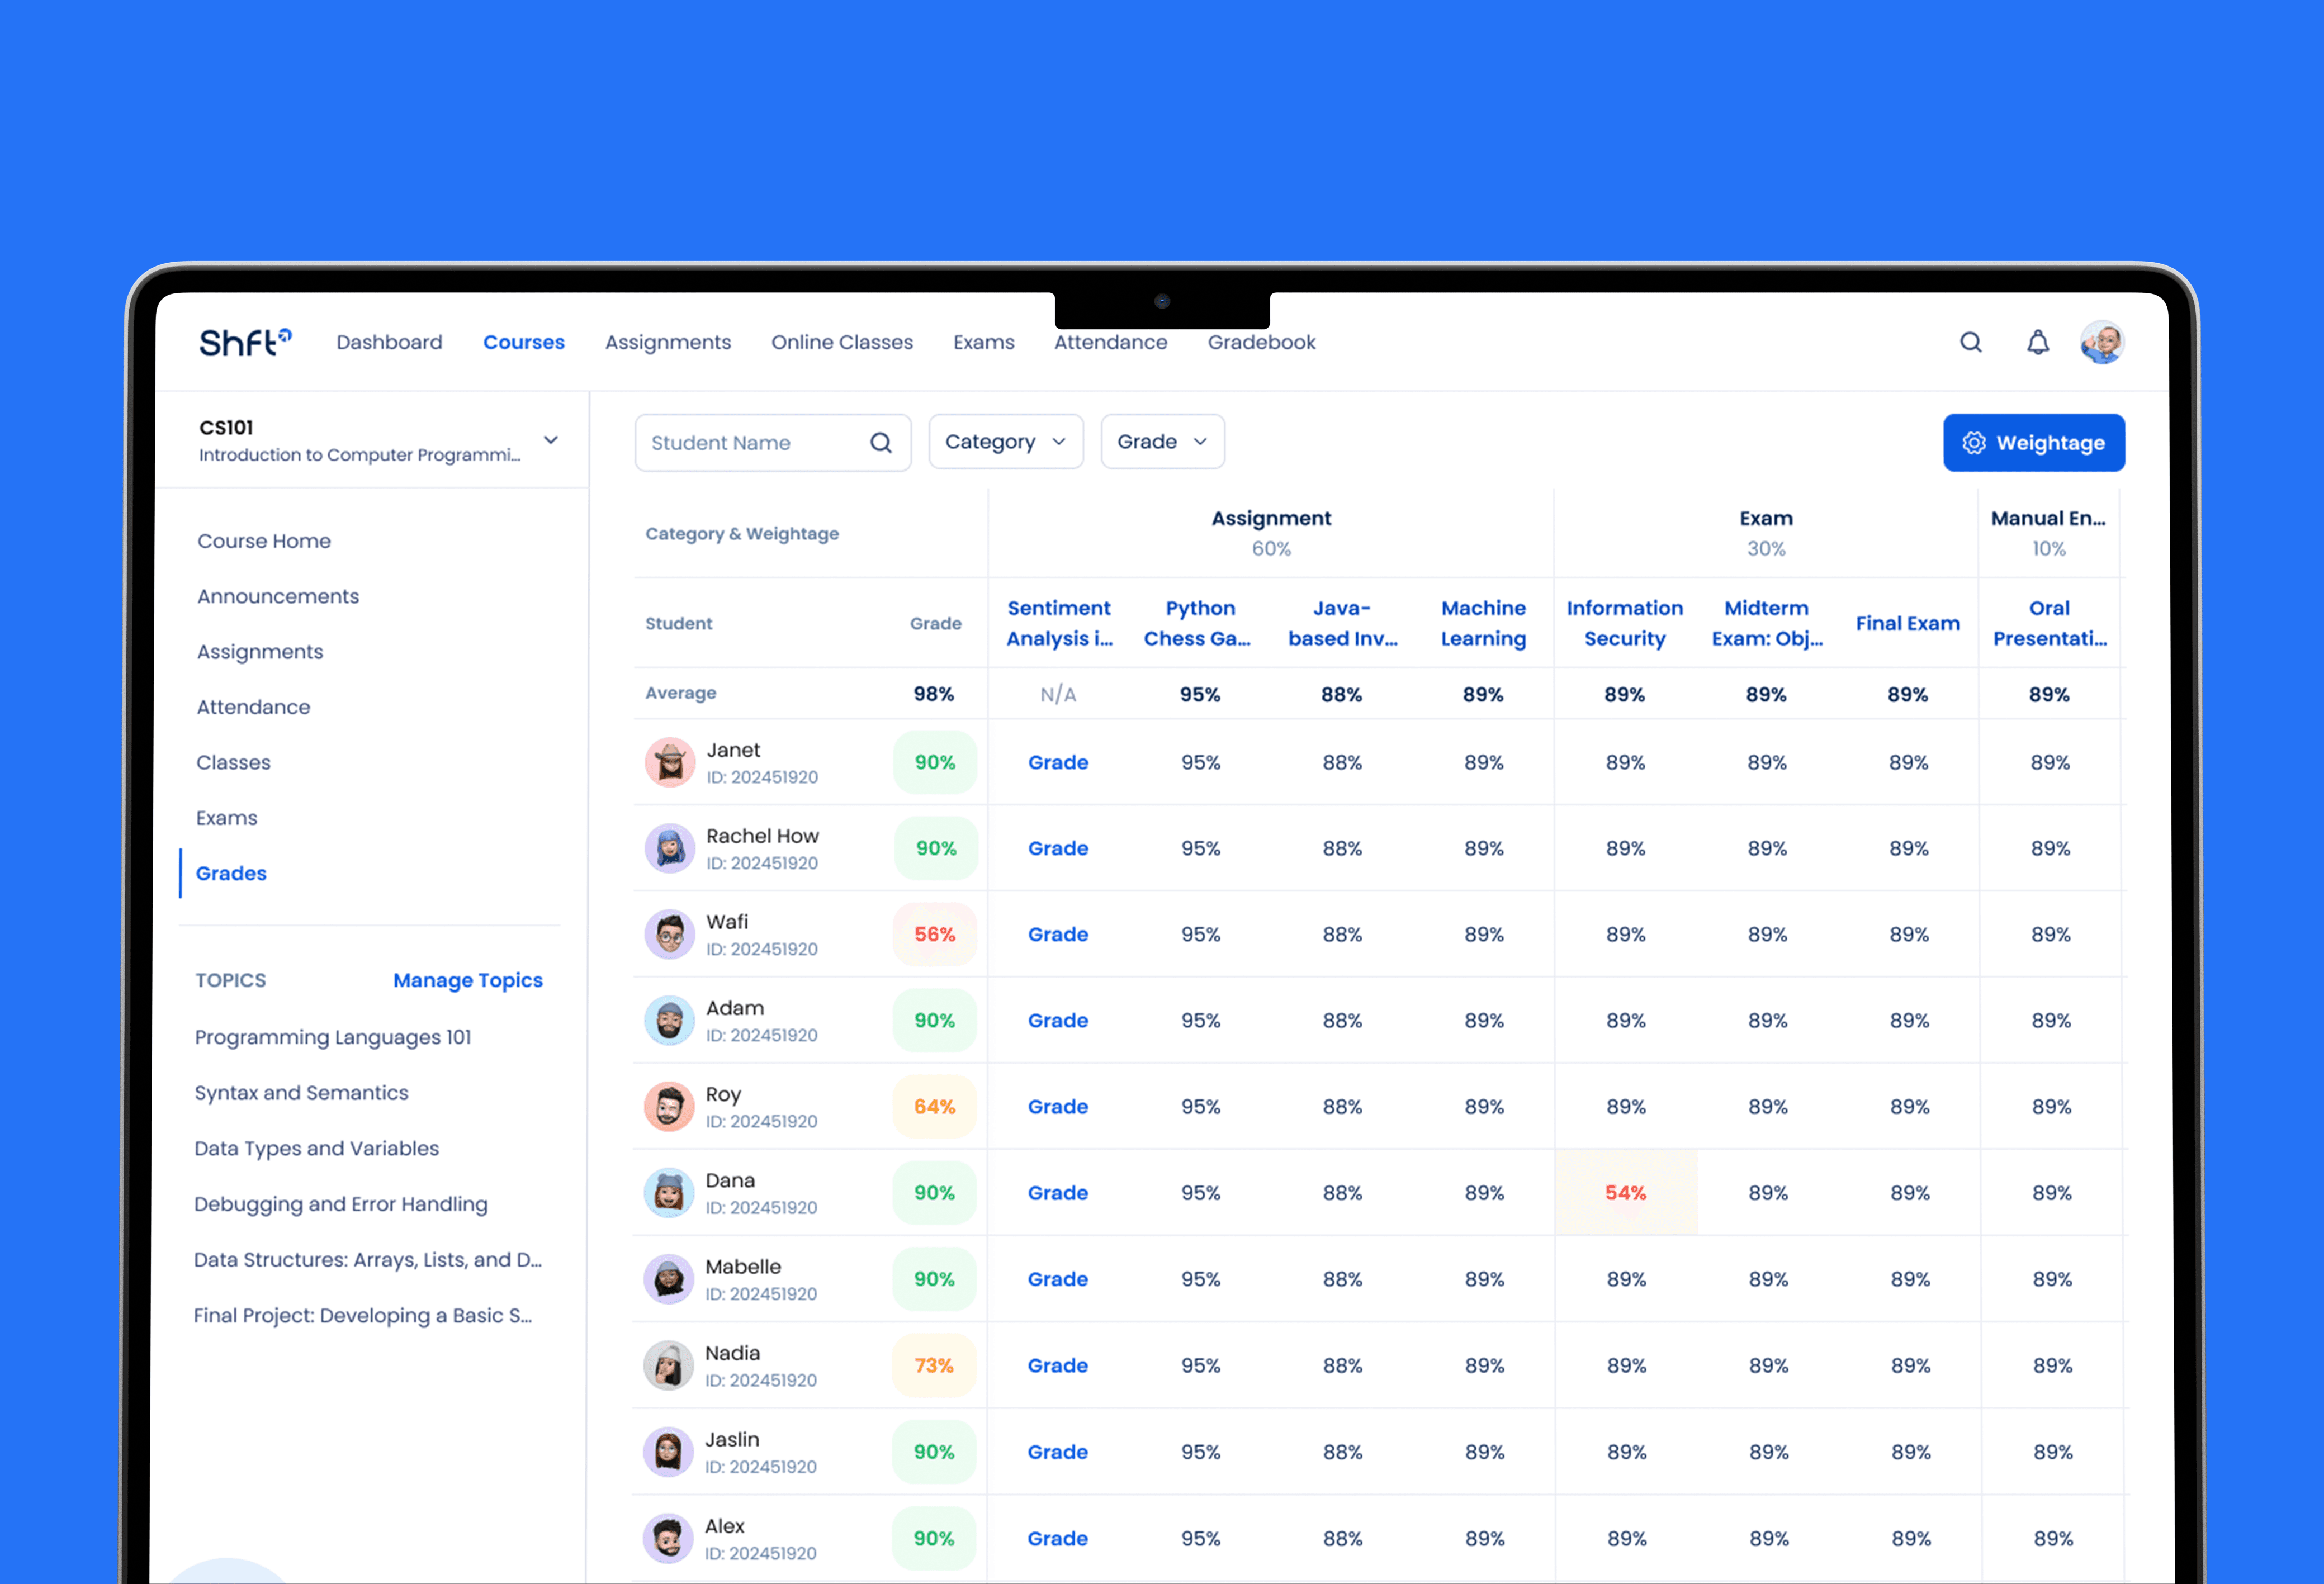Open the Grade filter dropdown
Screen dimensions: 2324x1584
(x=1162, y=442)
